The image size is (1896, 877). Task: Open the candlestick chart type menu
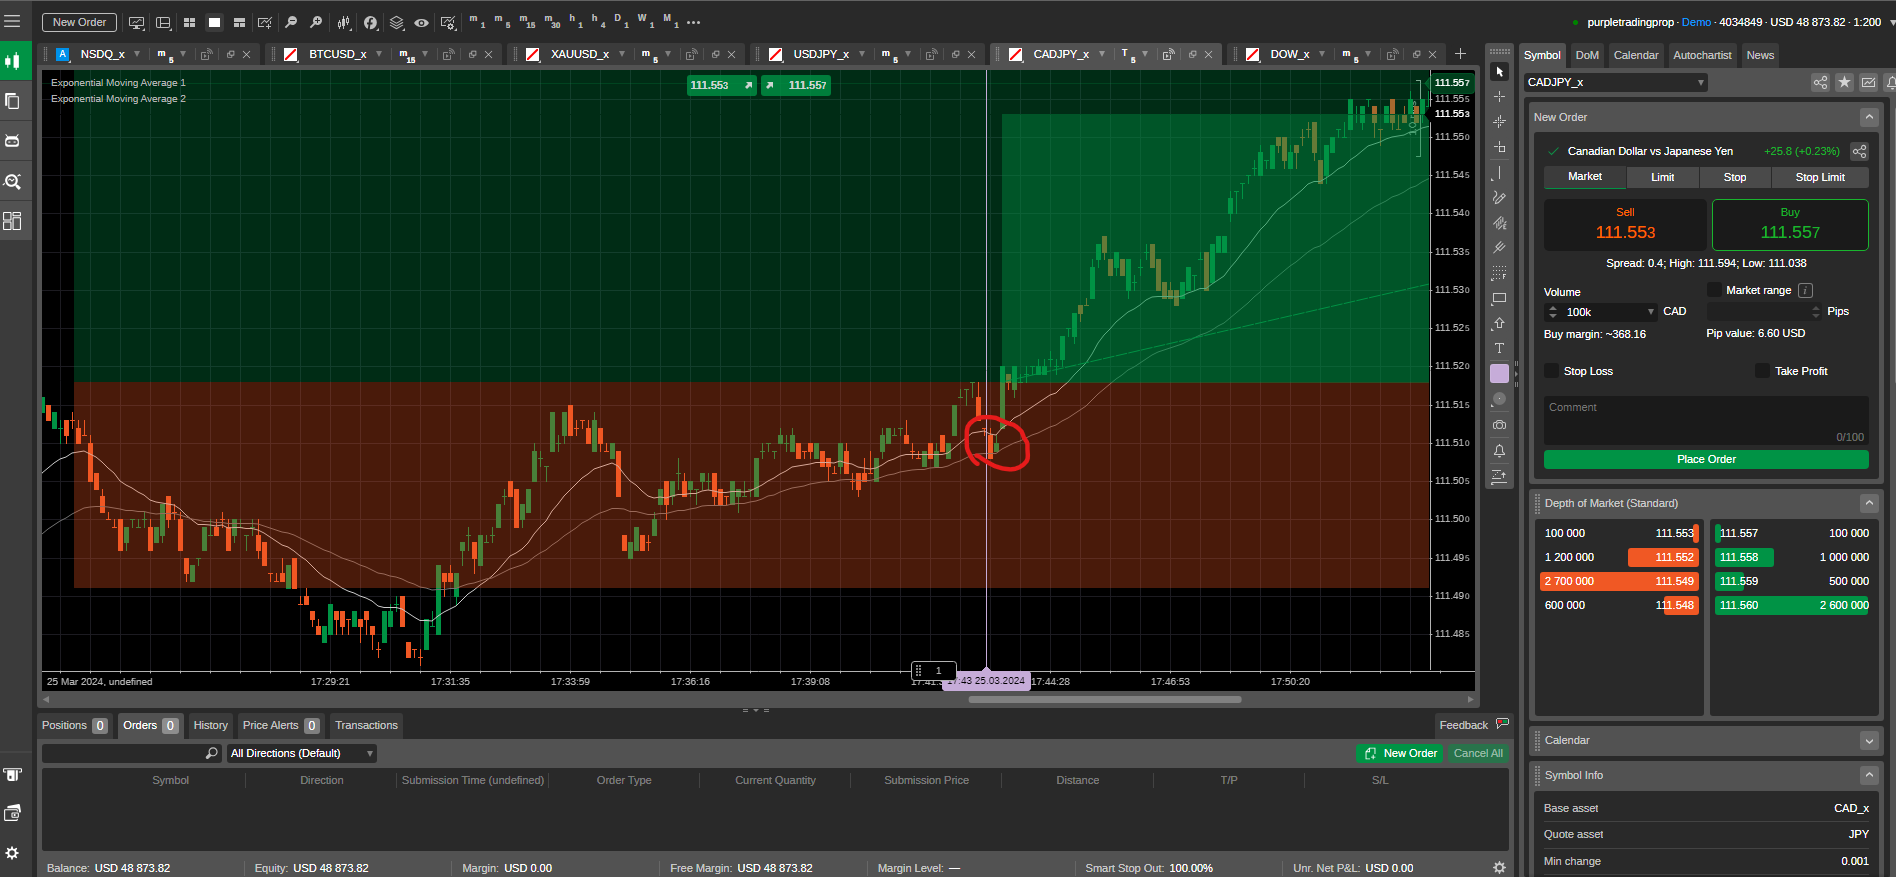point(344,22)
